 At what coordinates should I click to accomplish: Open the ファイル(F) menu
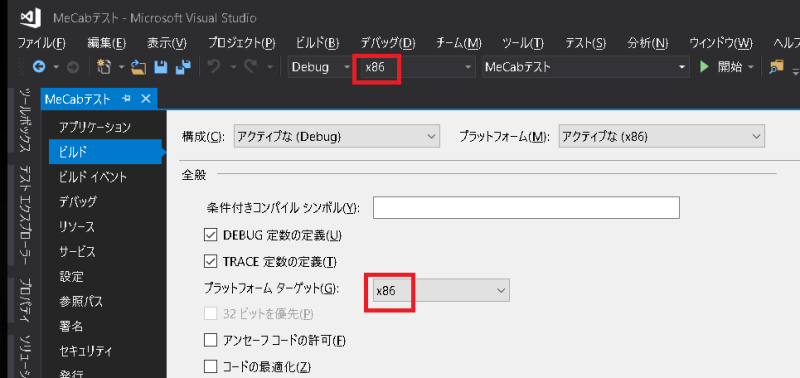click(x=42, y=43)
